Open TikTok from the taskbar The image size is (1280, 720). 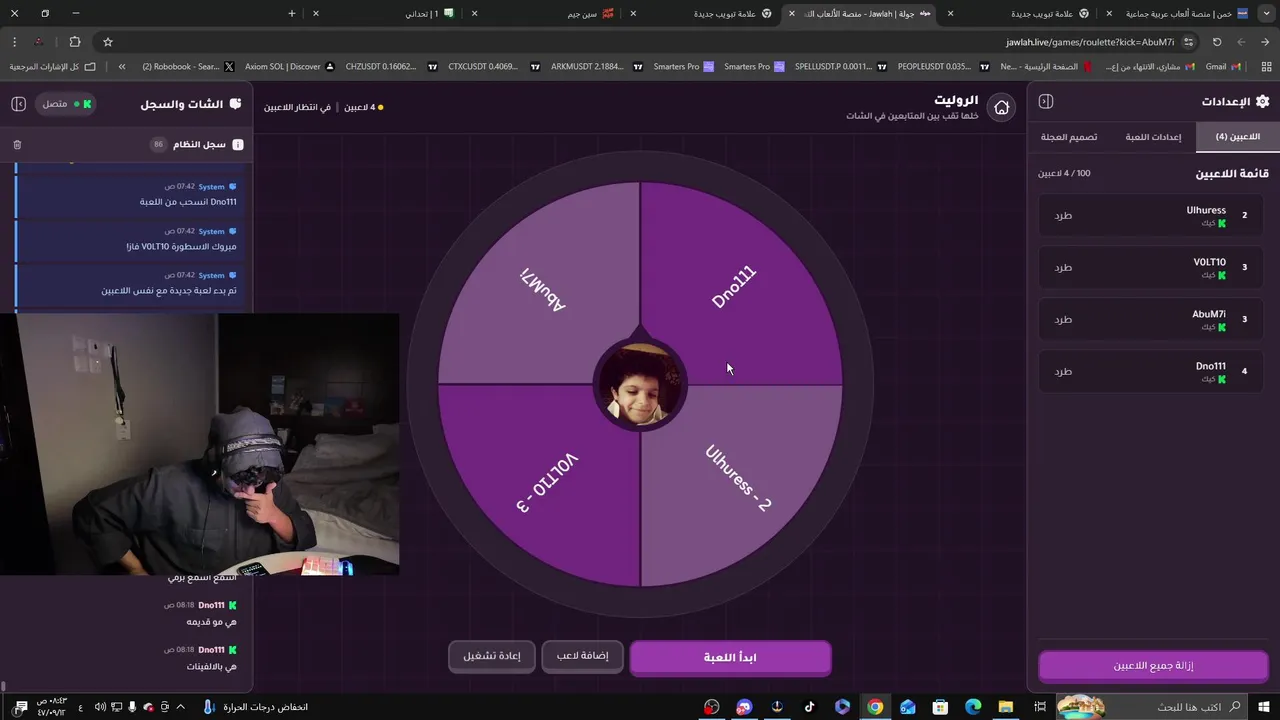(809, 707)
